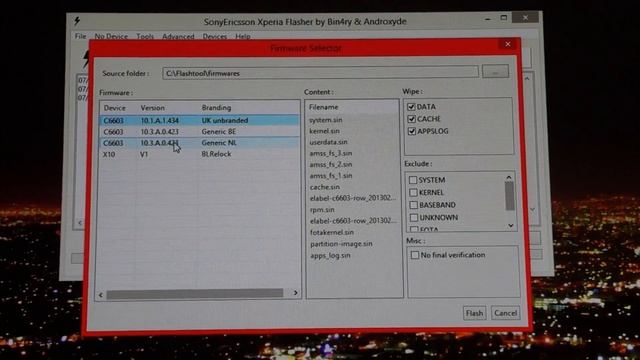The height and width of the screenshot is (360, 640).
Task: Enable No final verification option
Action: pyautogui.click(x=415, y=255)
